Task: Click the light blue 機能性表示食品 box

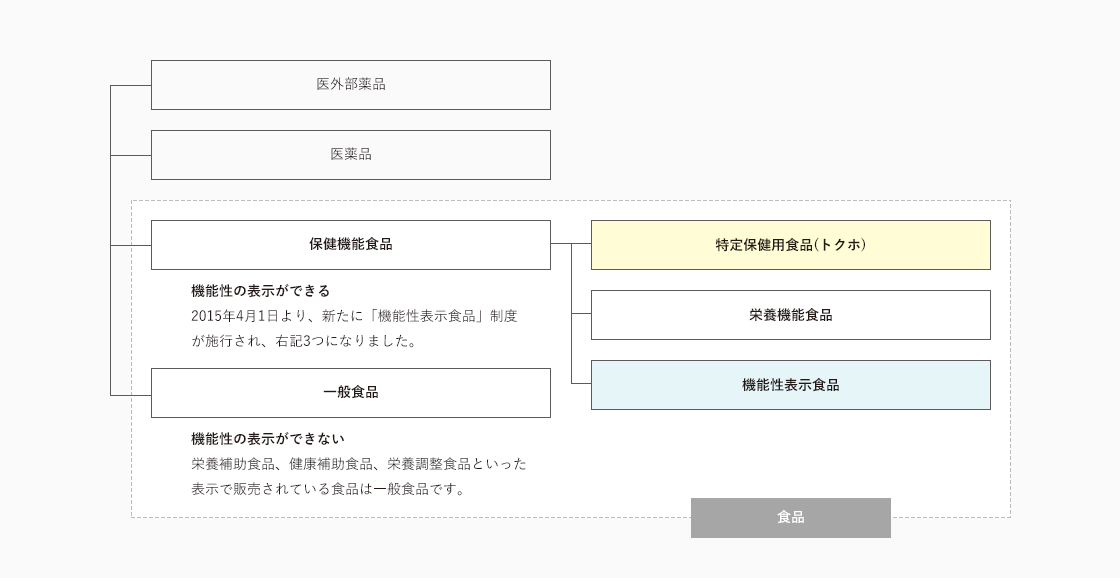Action: (790, 385)
